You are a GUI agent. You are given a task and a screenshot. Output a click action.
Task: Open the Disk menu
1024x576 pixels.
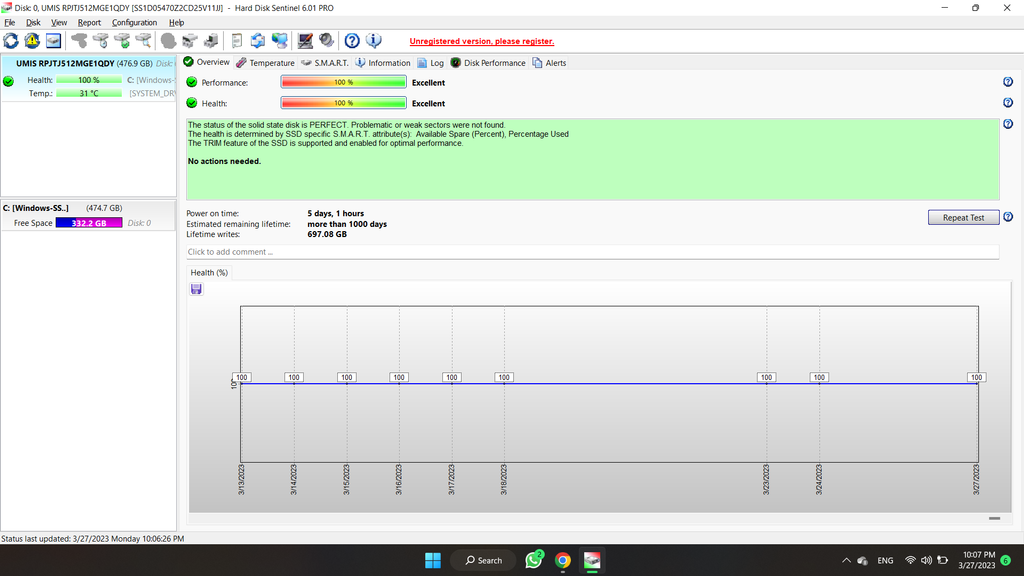(x=33, y=22)
